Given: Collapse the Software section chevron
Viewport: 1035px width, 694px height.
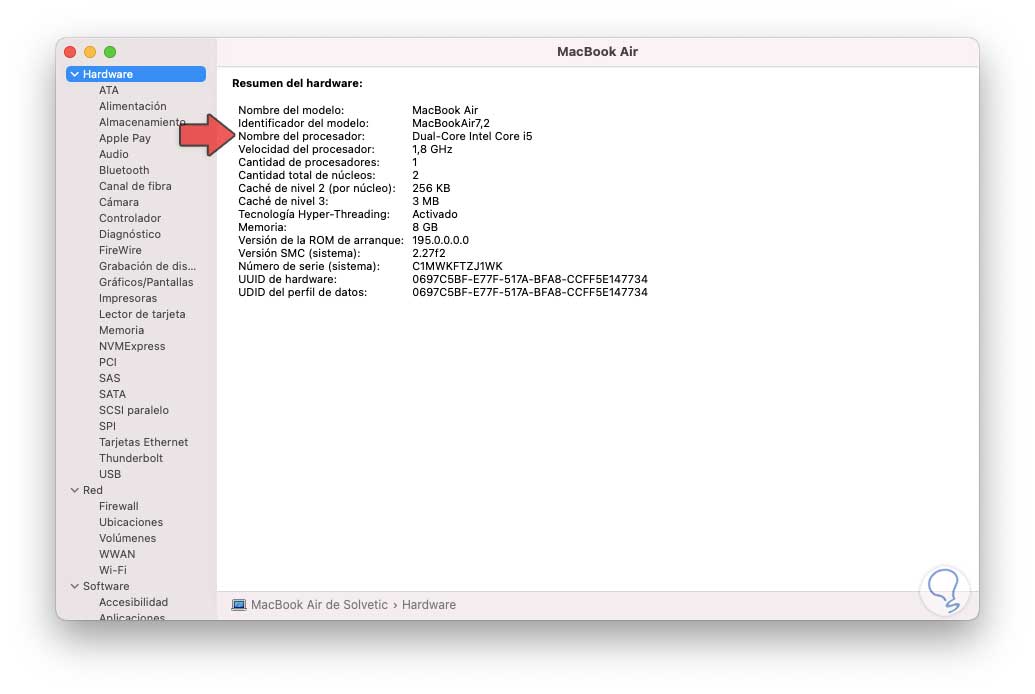Looking at the screenshot, I should [x=75, y=586].
